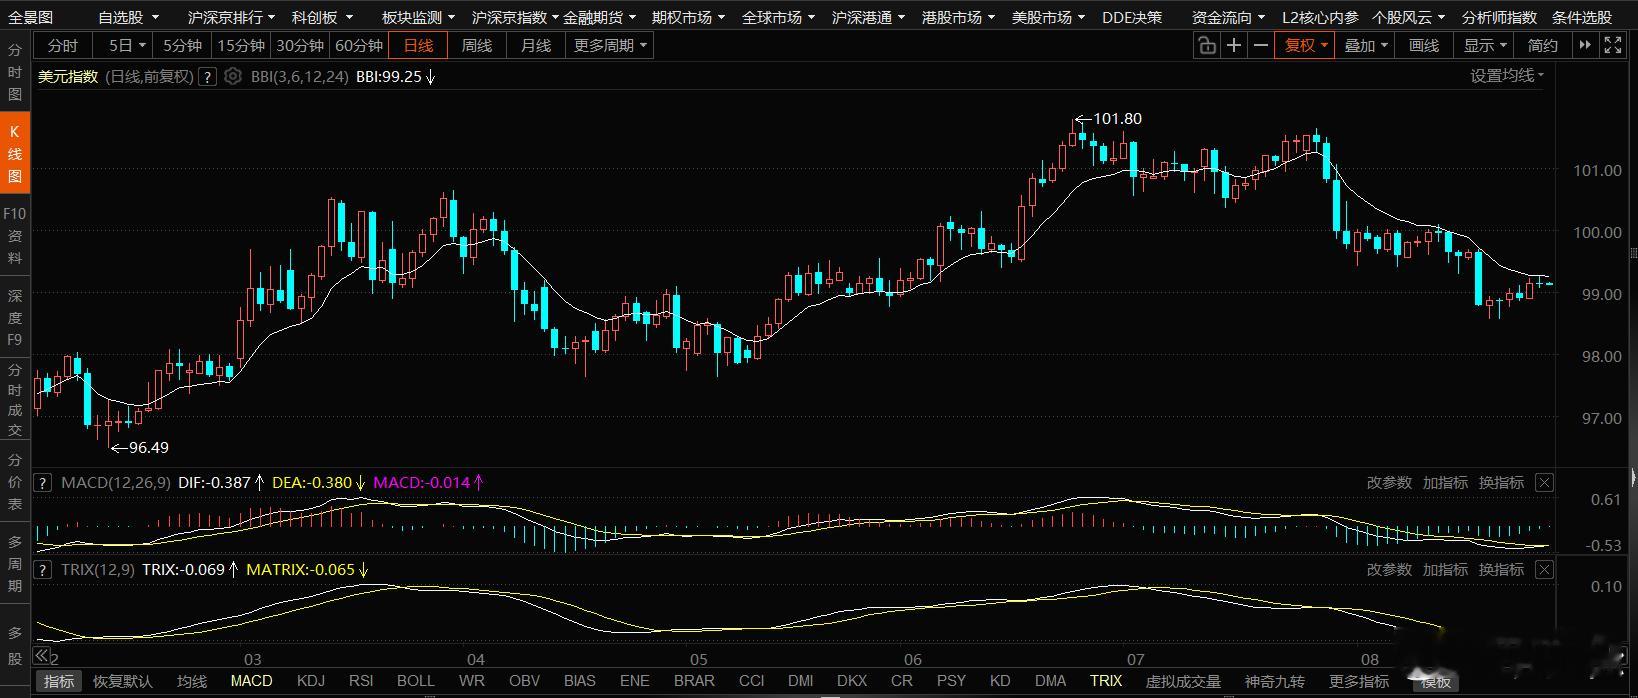Click help question mark beside MACD
This screenshot has height=698, width=1638.
click(x=43, y=482)
